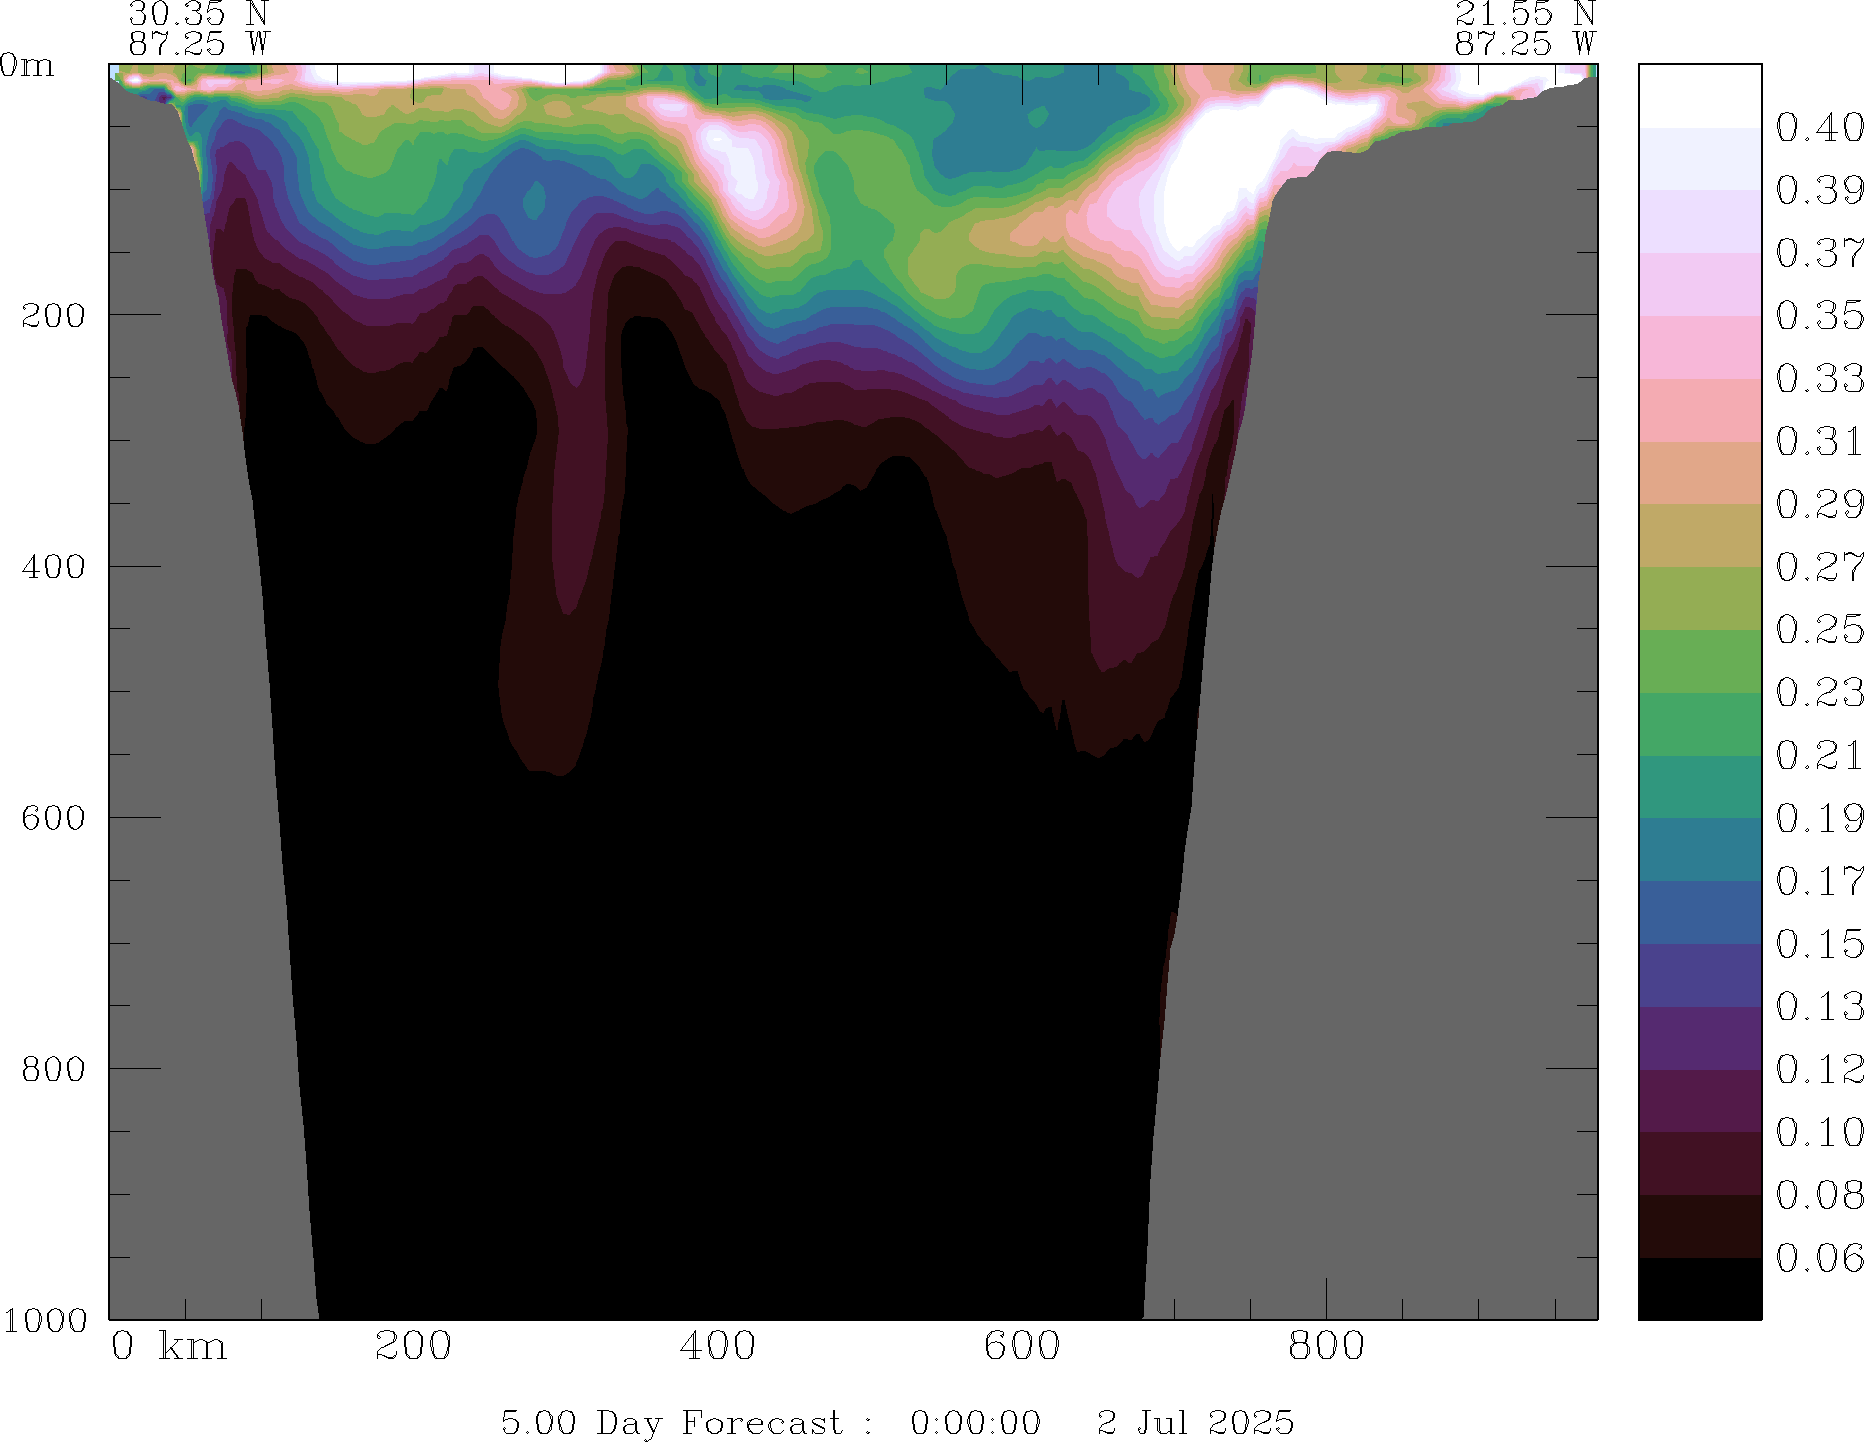1864x1442 pixels.
Task: Click the 2 Jul 2025 date text
Action: click(x=1195, y=1421)
